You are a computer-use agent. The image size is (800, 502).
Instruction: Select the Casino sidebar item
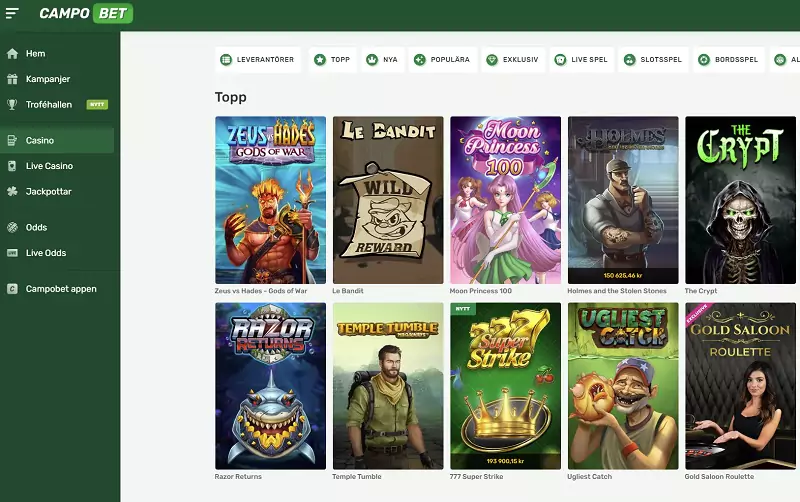[40, 141]
